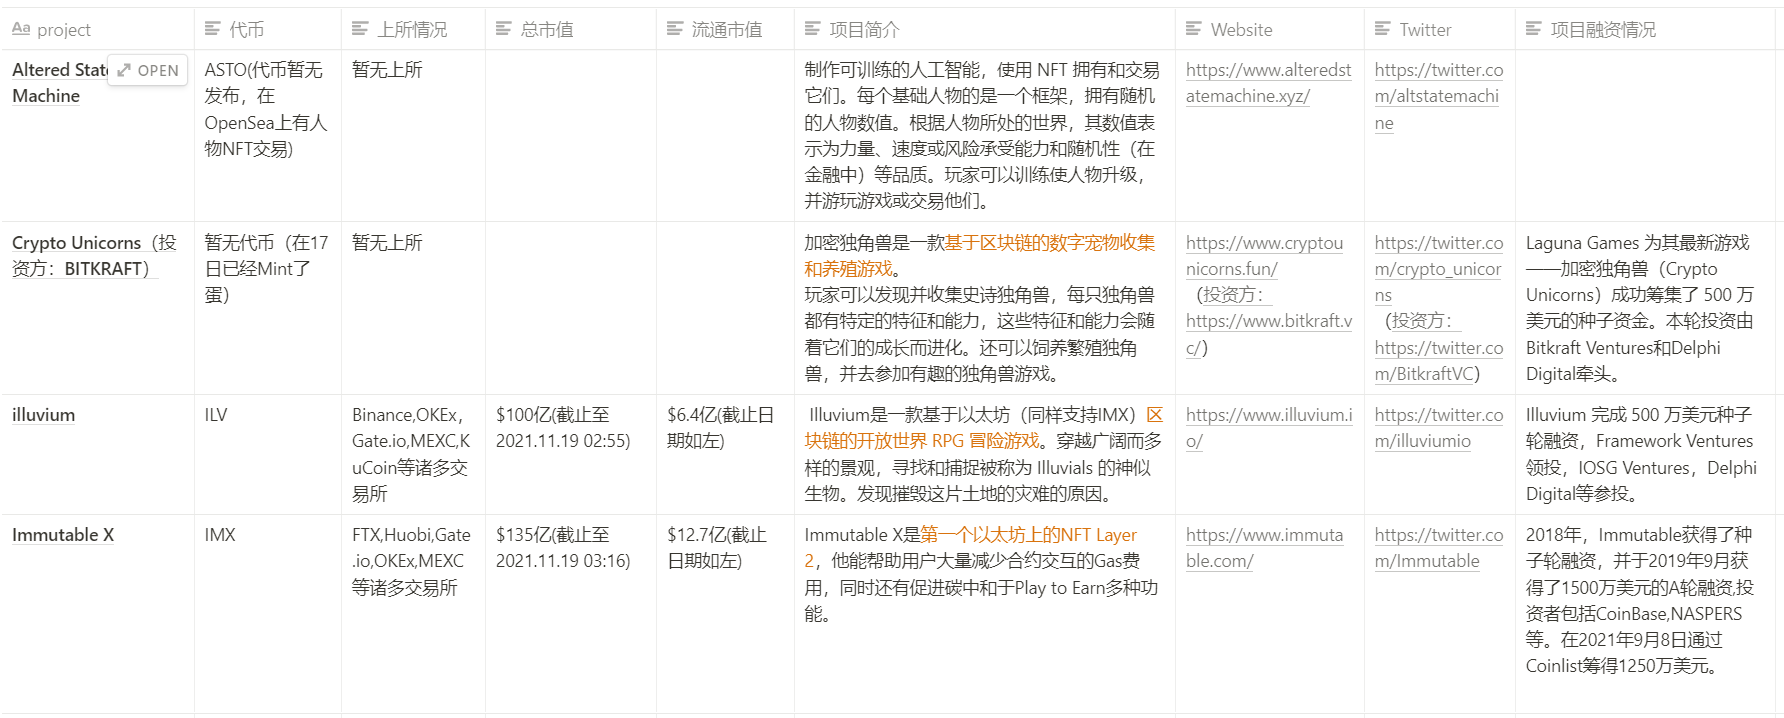This screenshot has height=718, width=1784.
Task: Open the alteredstatemachine.xyz website link
Action: point(1268,83)
